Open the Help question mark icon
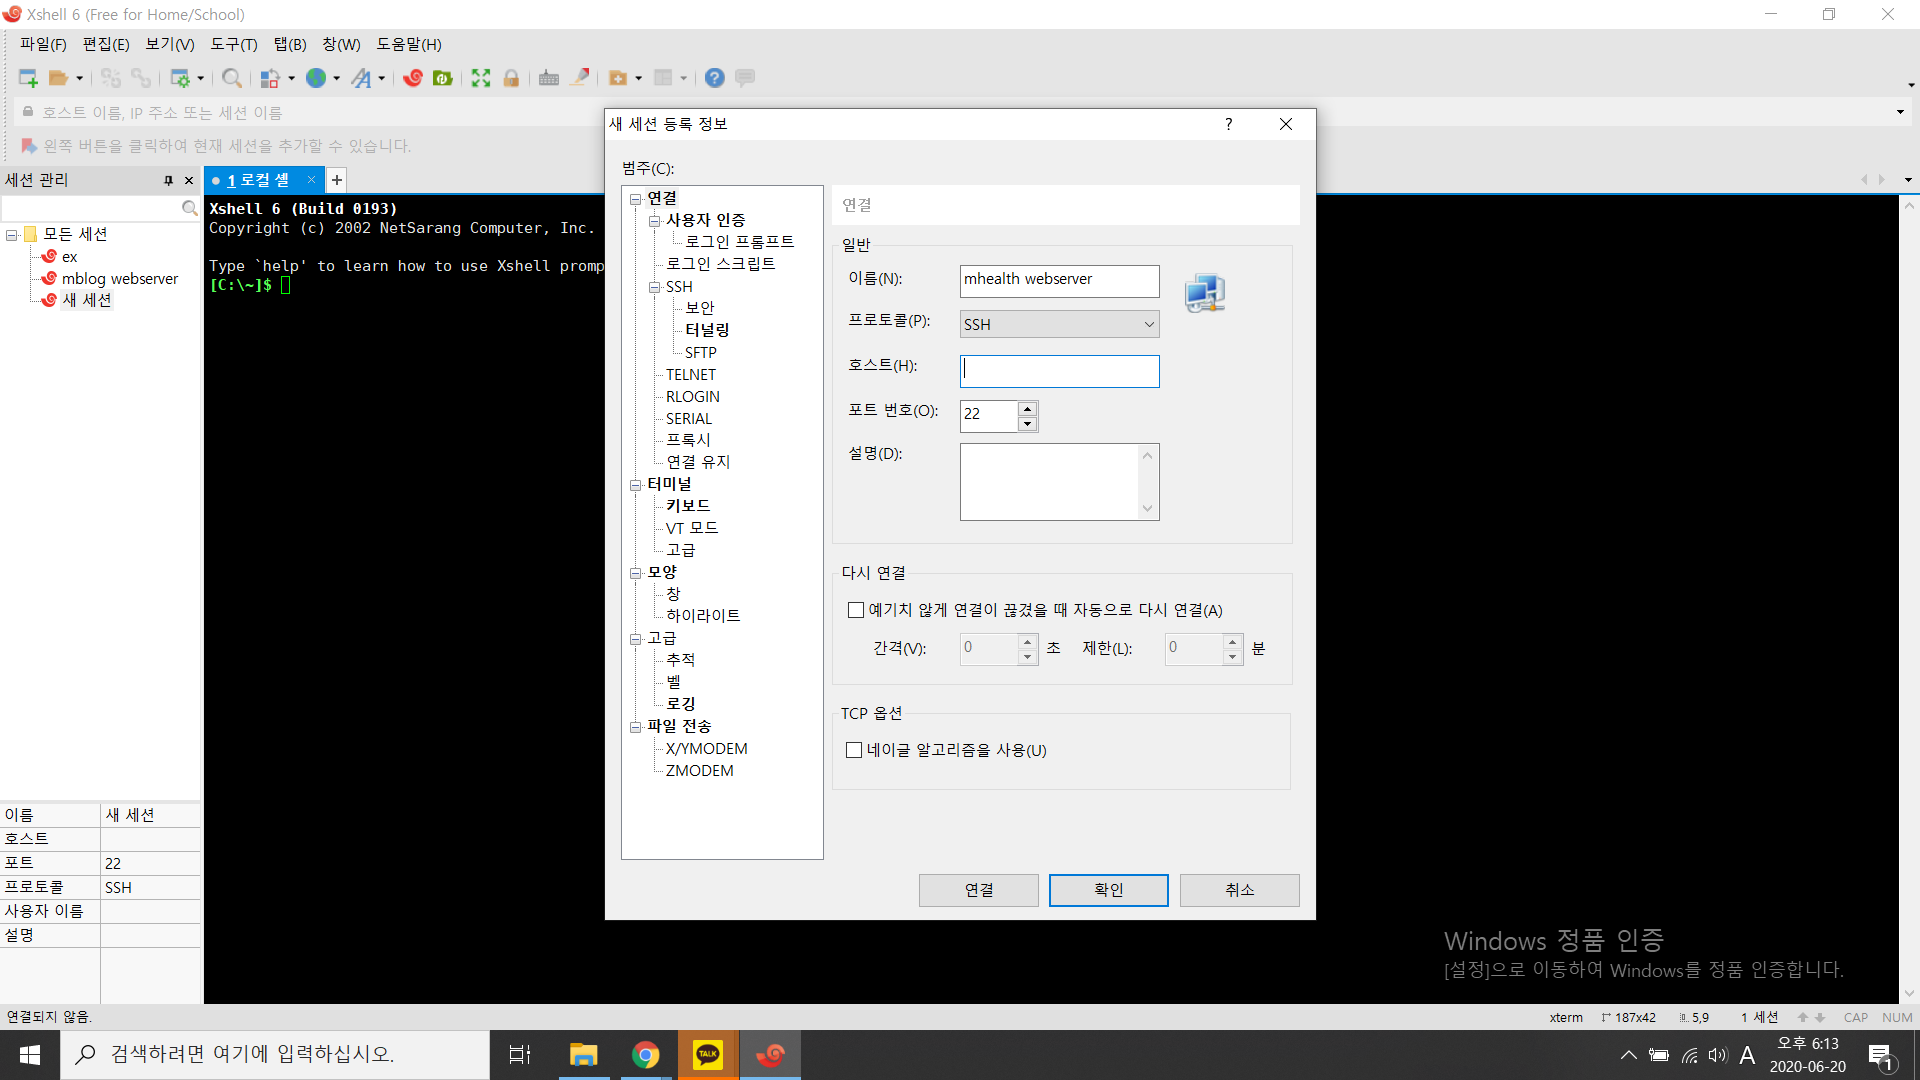This screenshot has height=1080, width=1920. [714, 78]
